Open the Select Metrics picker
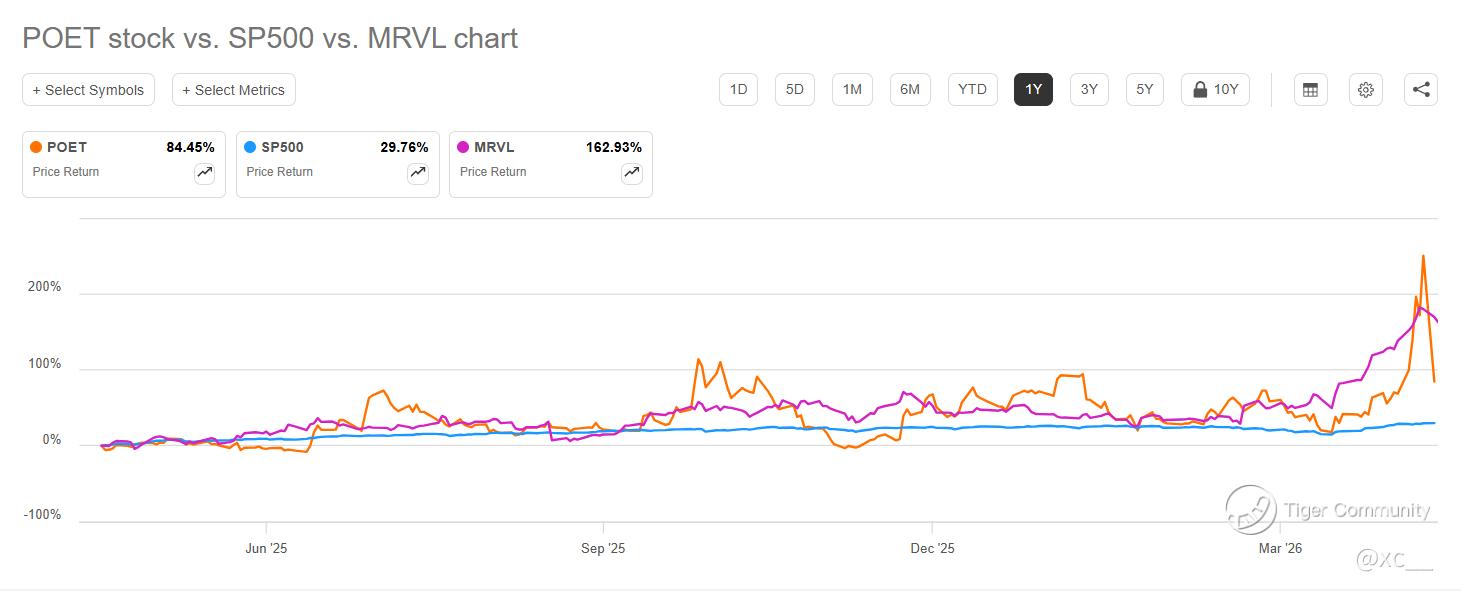Image resolution: width=1461 pixels, height=591 pixels. (x=233, y=90)
